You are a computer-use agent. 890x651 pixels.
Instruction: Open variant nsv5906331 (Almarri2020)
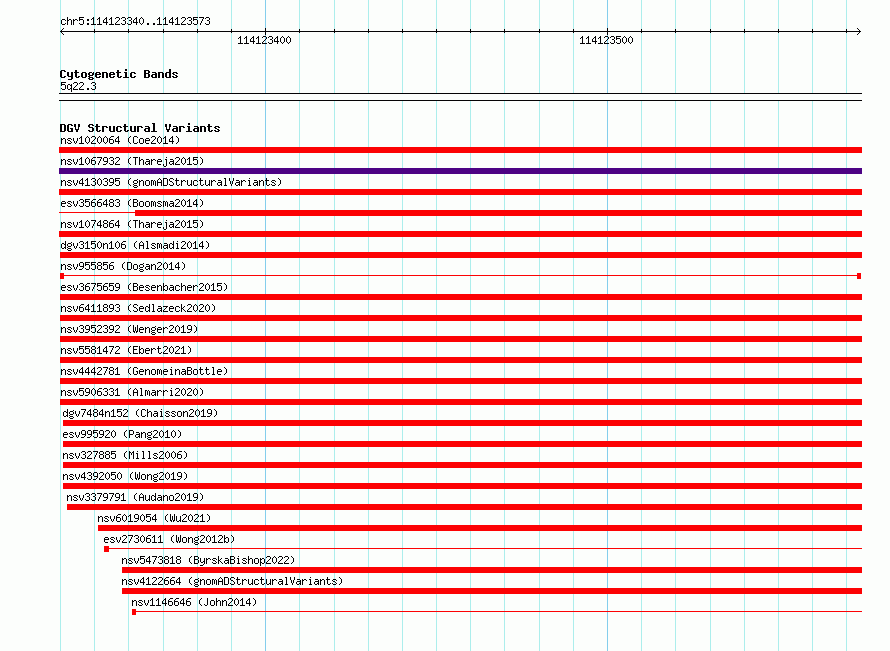tap(132, 392)
